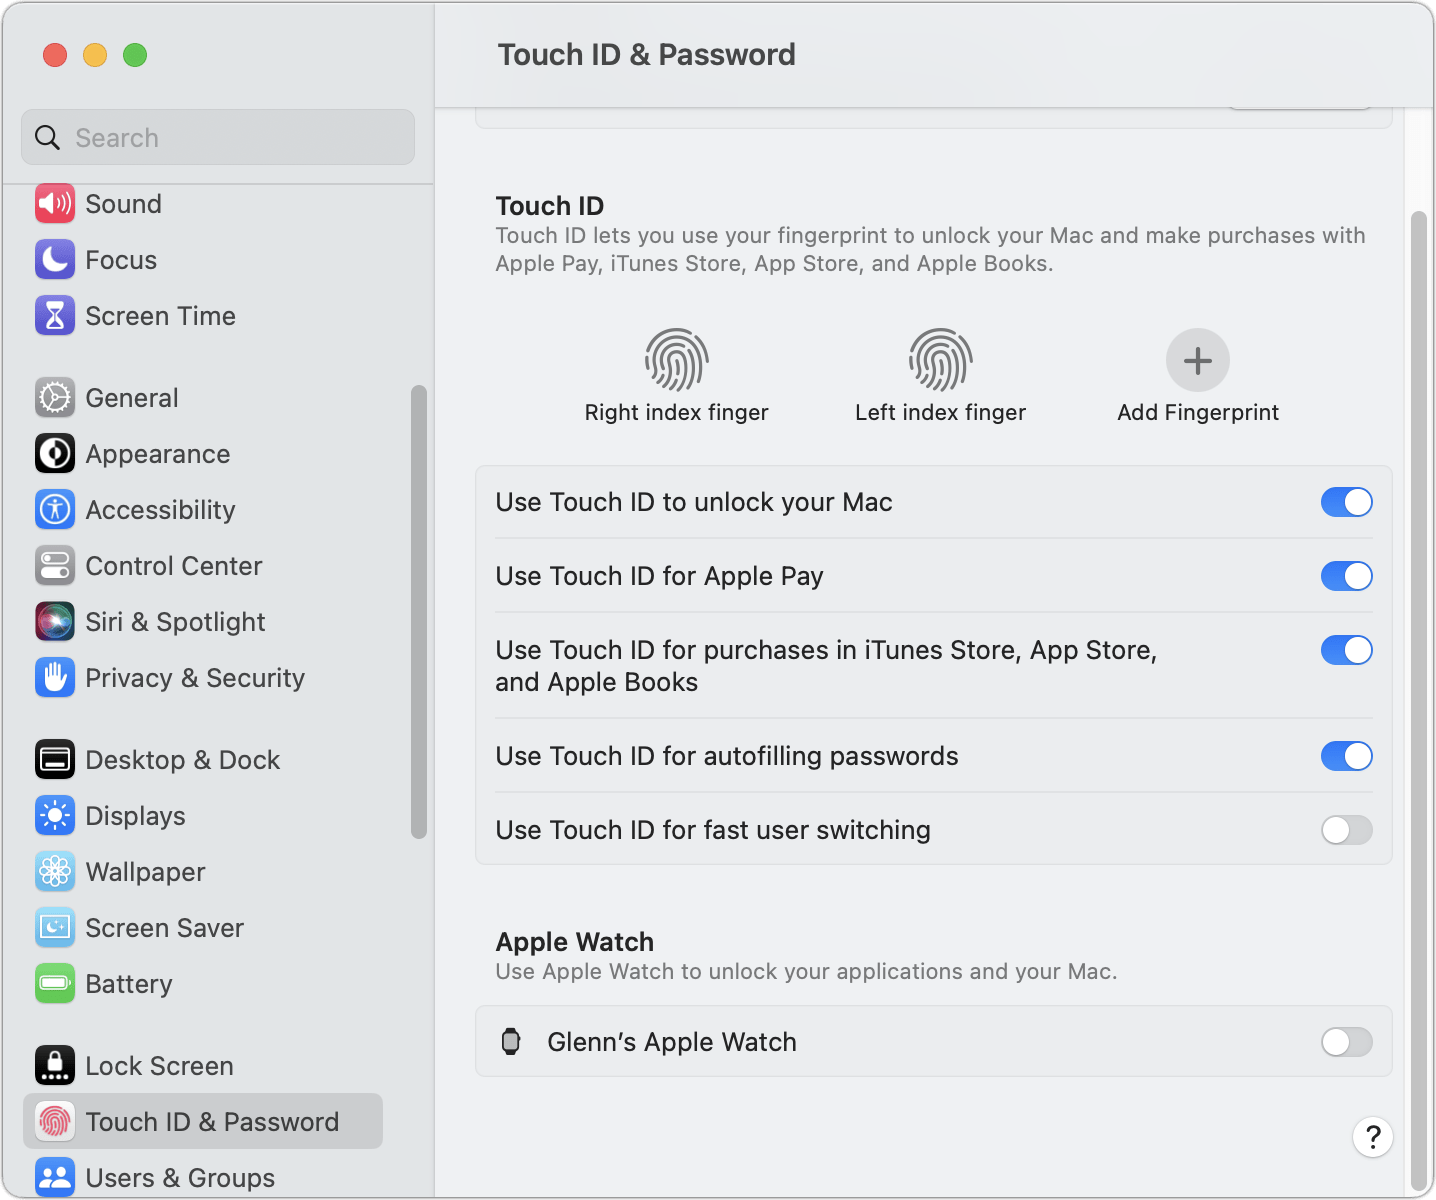
Task: Click the Battery icon in sidebar
Action: (54, 983)
